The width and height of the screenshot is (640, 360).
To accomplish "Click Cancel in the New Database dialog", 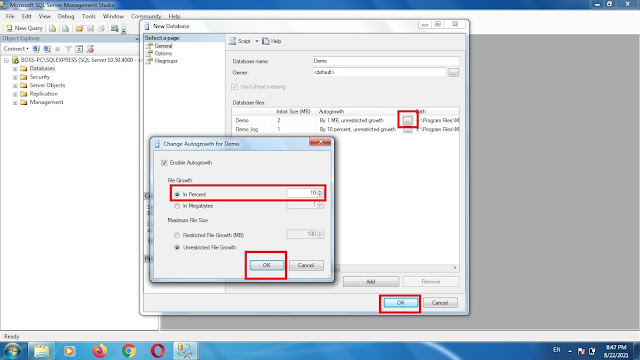I will point(440,303).
